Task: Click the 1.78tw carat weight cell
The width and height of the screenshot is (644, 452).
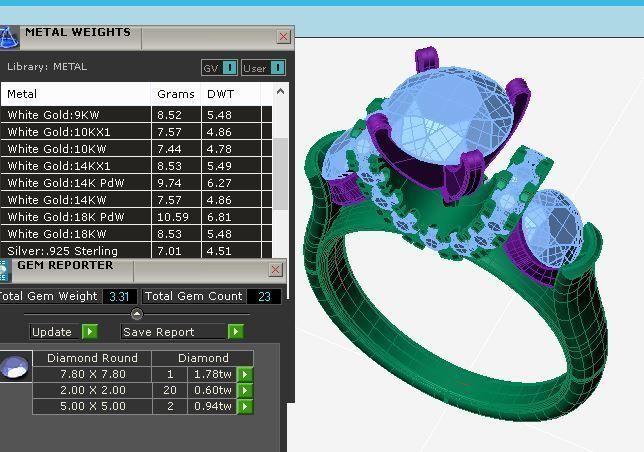Action: point(212,374)
